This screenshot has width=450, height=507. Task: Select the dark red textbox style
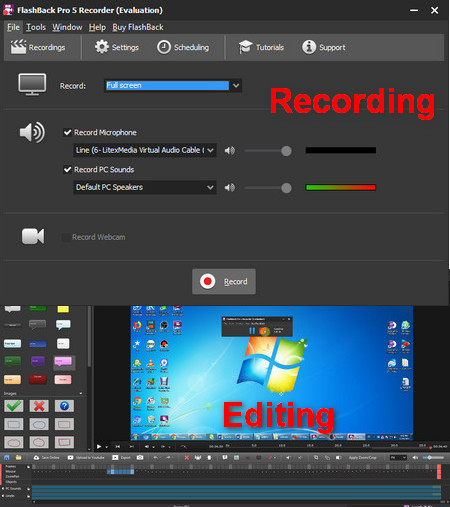click(38, 379)
